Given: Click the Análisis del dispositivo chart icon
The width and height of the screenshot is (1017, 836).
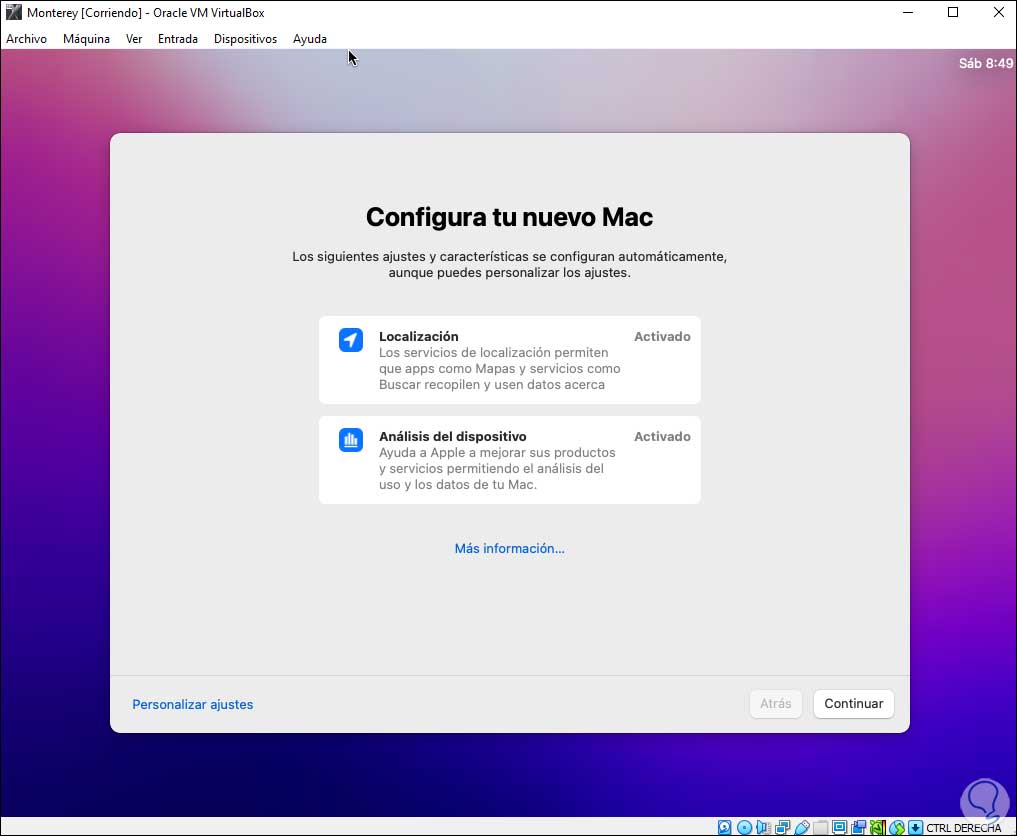Looking at the screenshot, I should (x=351, y=440).
